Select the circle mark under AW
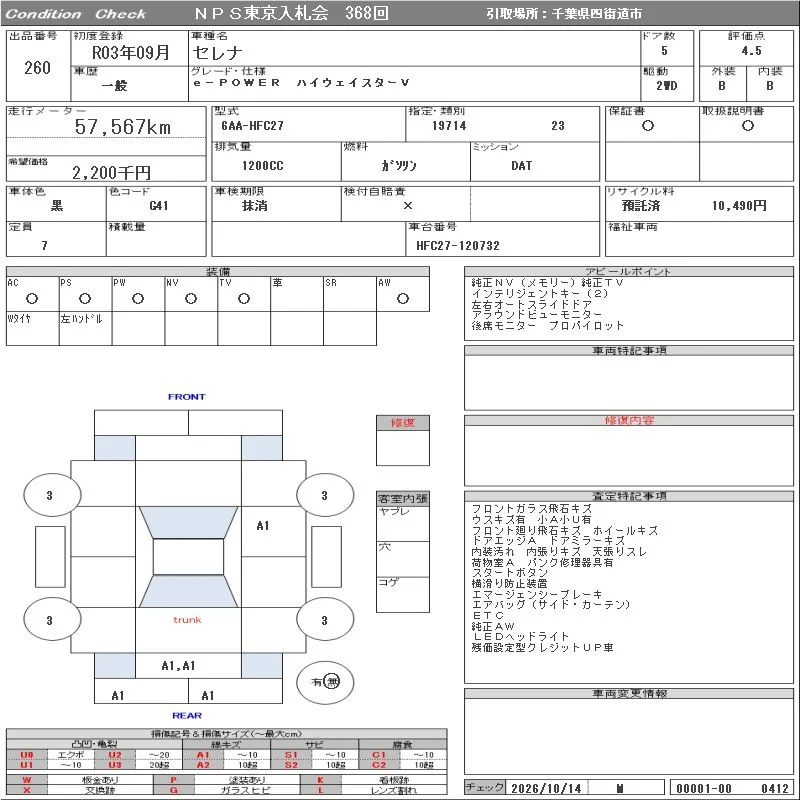 click(x=403, y=298)
